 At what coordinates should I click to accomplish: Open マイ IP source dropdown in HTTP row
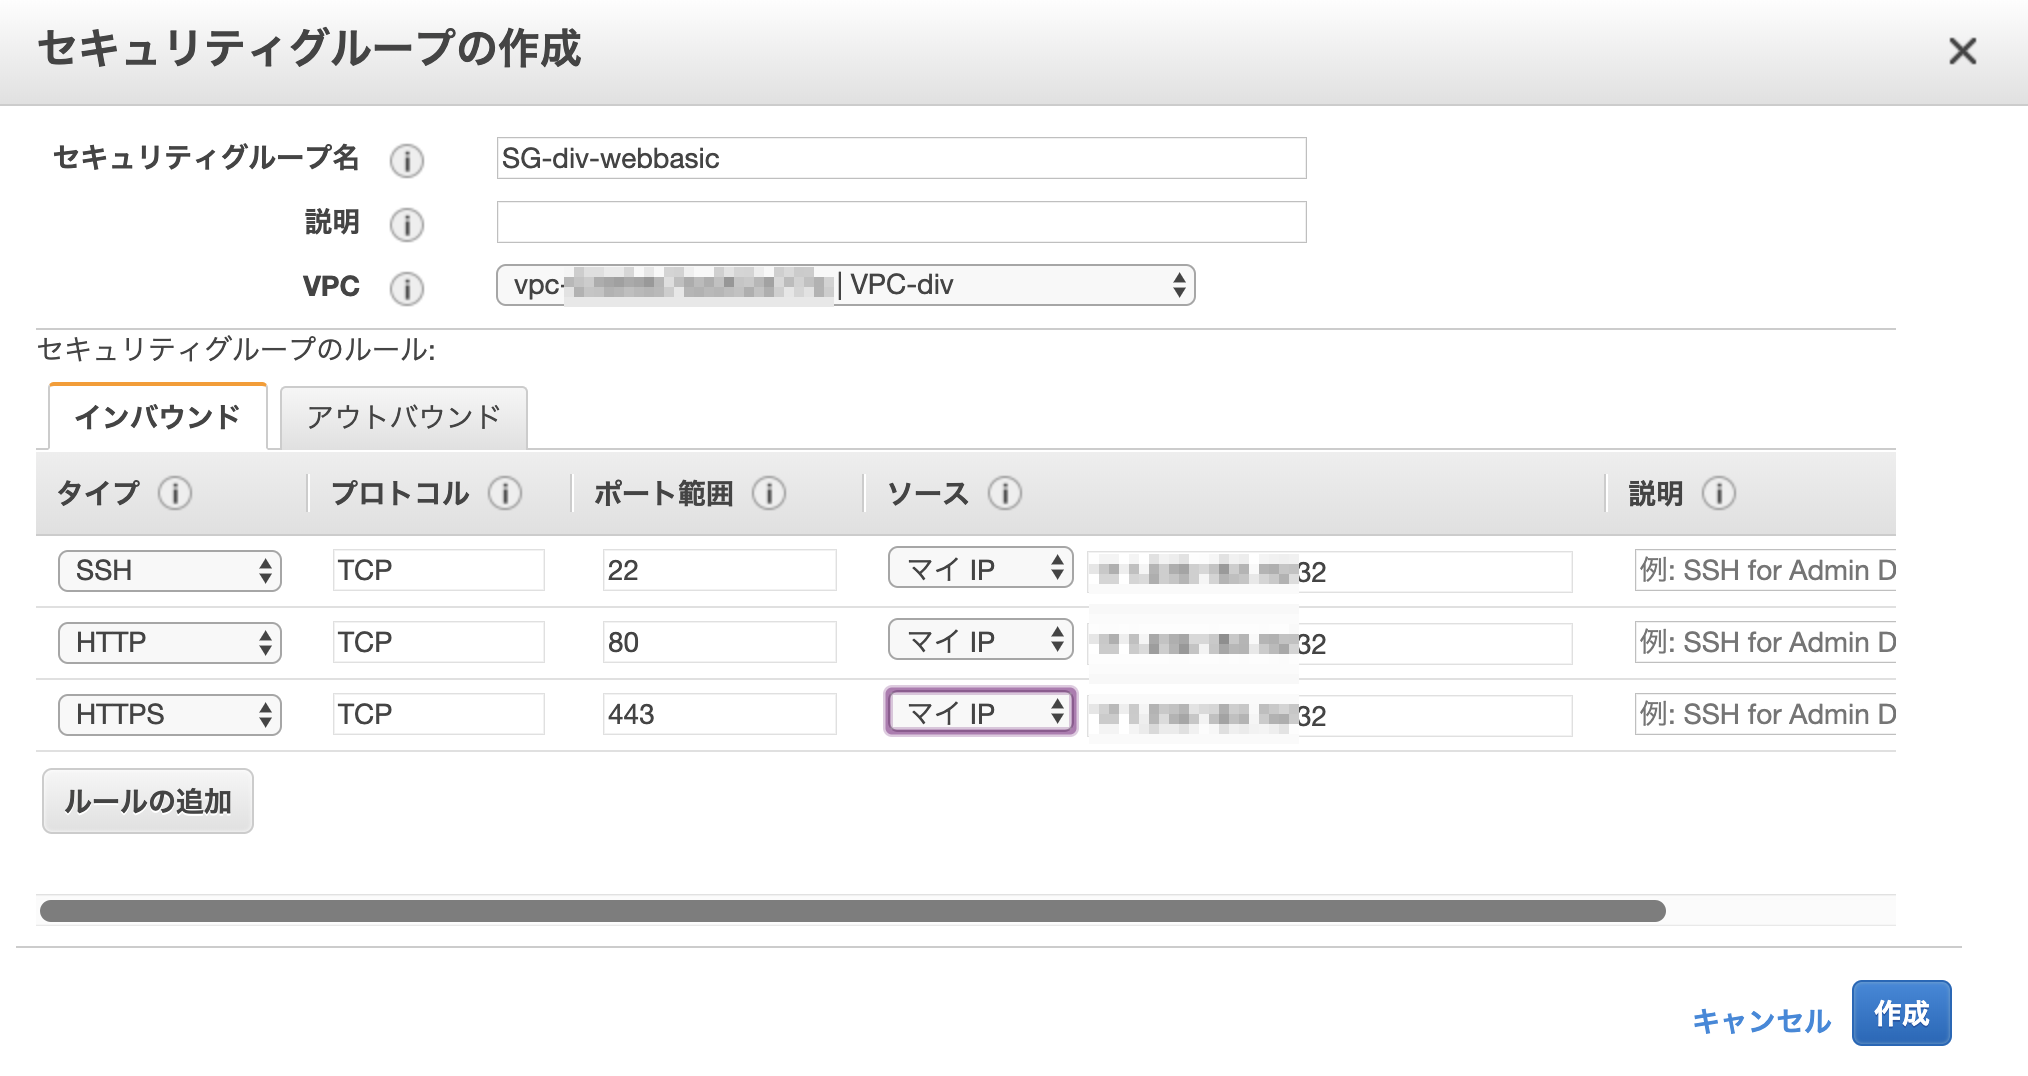point(981,641)
